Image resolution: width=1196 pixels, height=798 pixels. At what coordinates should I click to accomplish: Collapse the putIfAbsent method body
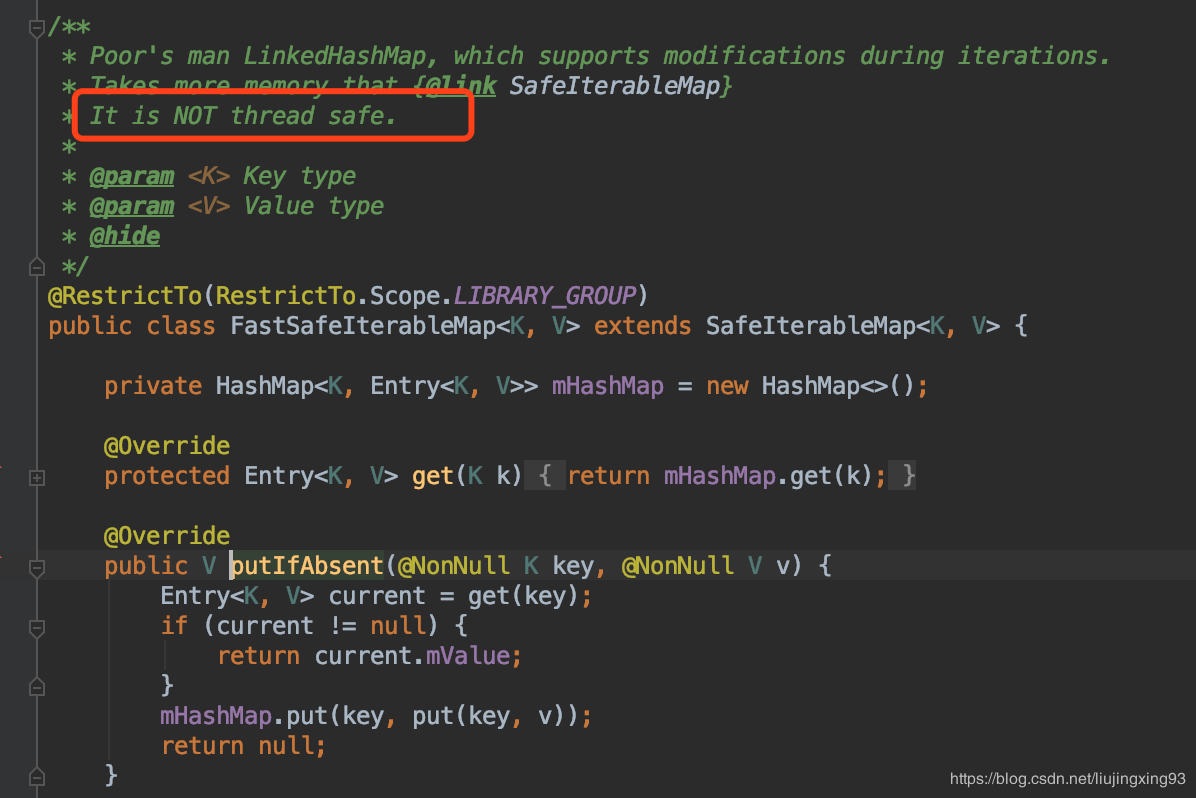click(x=36, y=568)
